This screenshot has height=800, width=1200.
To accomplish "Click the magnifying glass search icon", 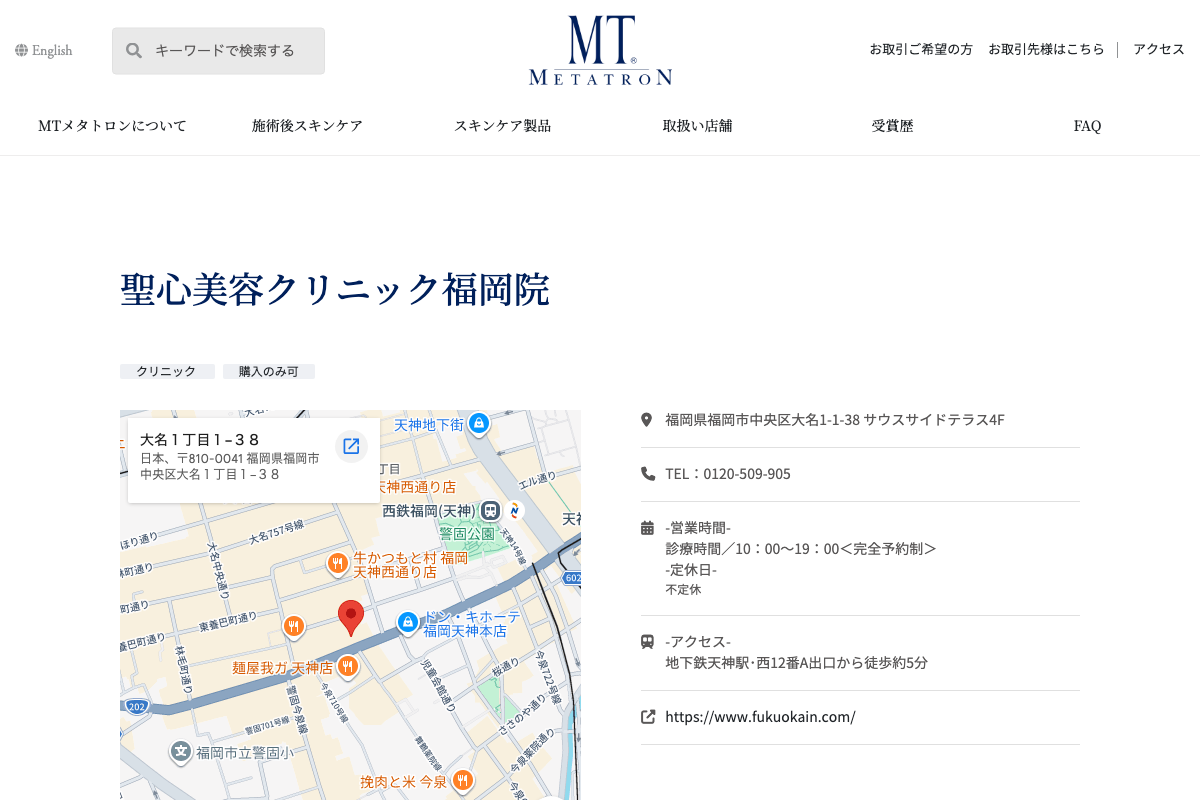I will click(133, 49).
